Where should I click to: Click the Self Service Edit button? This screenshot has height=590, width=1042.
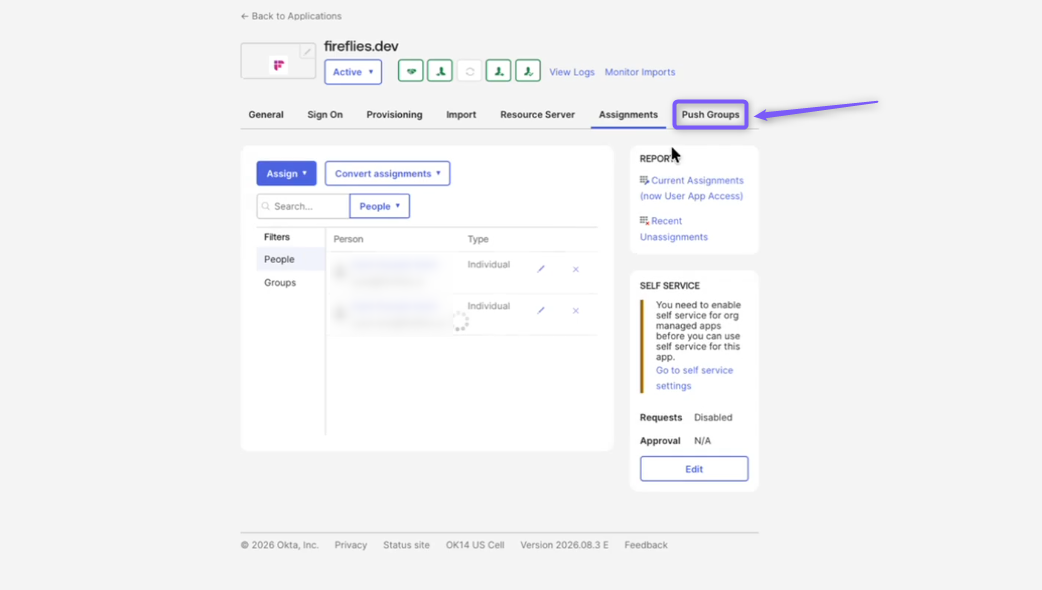[x=694, y=468]
